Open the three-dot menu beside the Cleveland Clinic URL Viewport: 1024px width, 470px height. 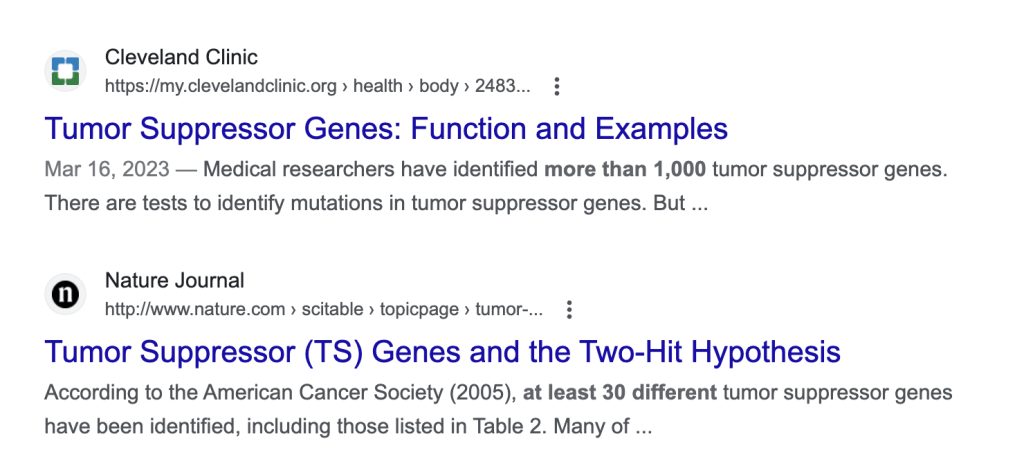(x=558, y=87)
